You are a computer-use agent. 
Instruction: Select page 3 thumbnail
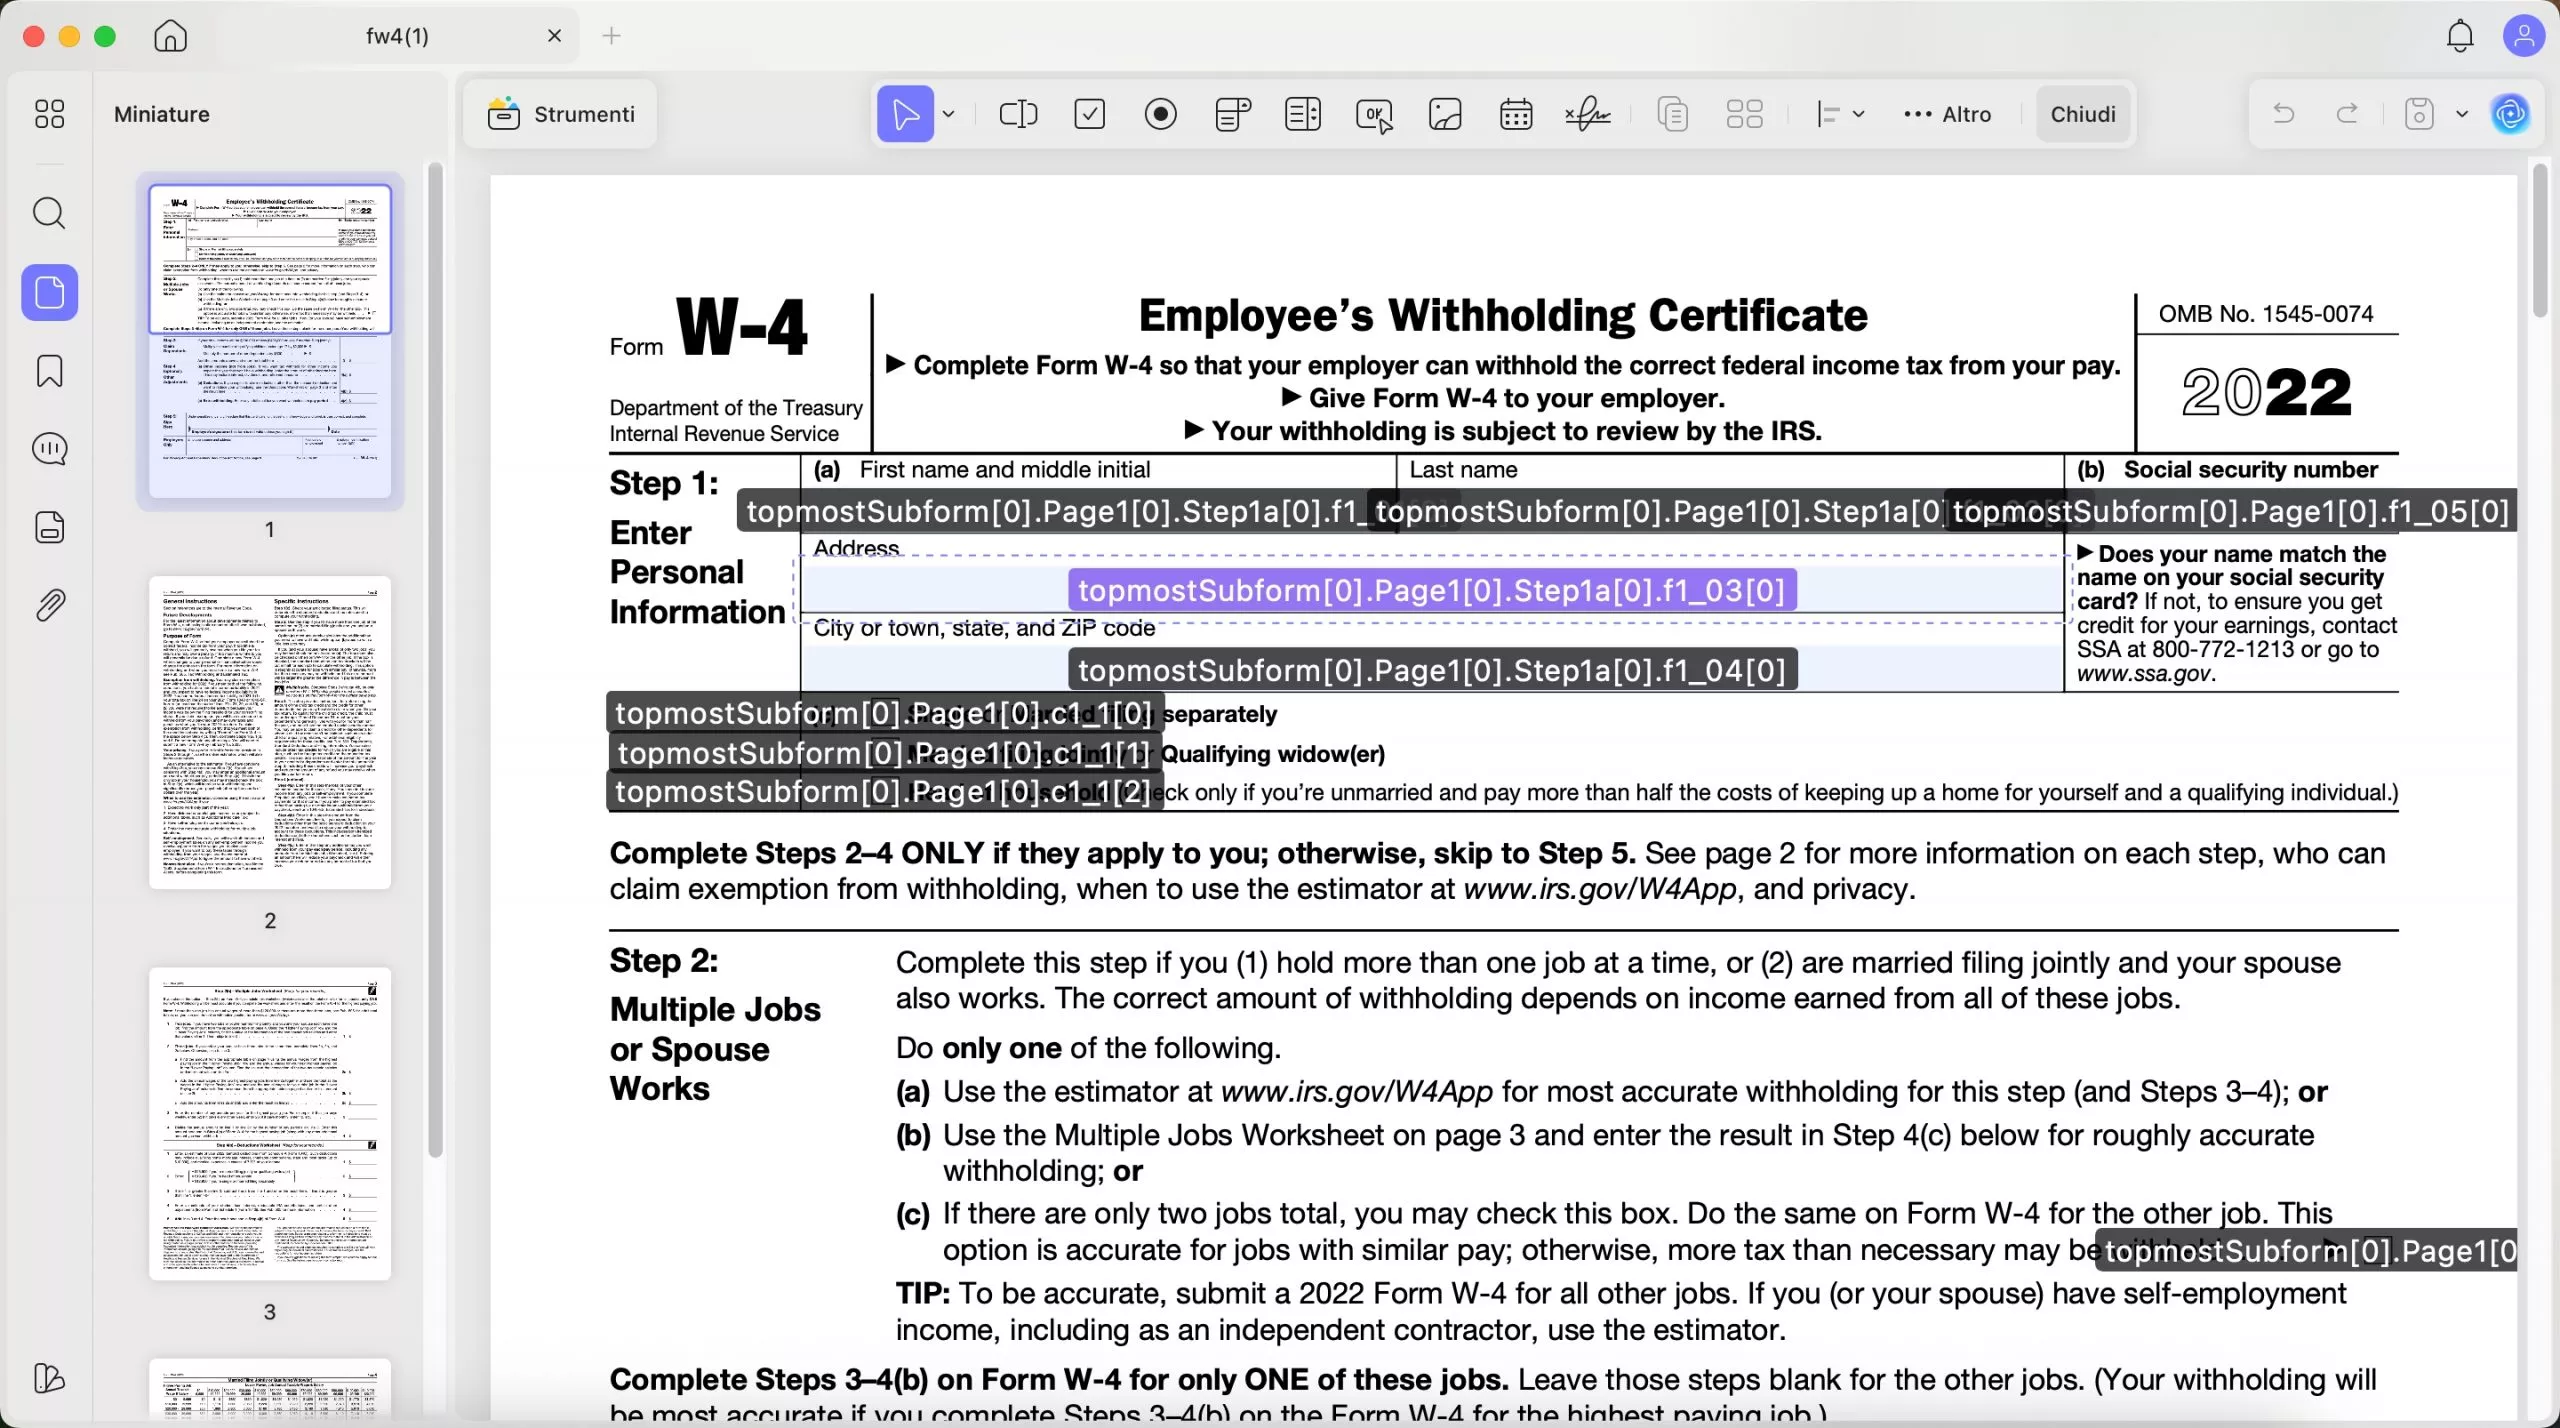coord(270,1123)
